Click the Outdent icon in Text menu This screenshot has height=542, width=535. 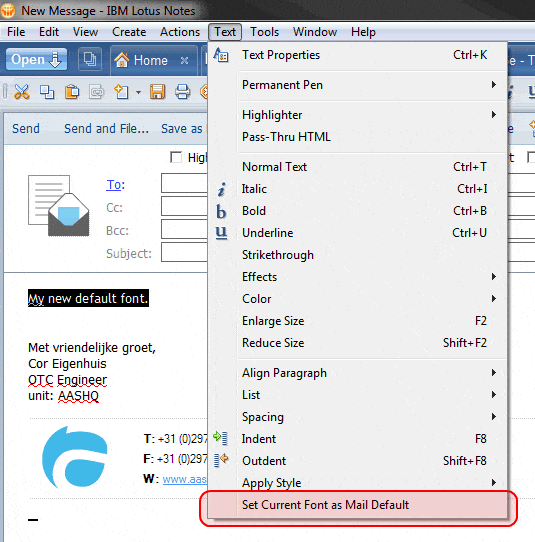[x=221, y=460]
